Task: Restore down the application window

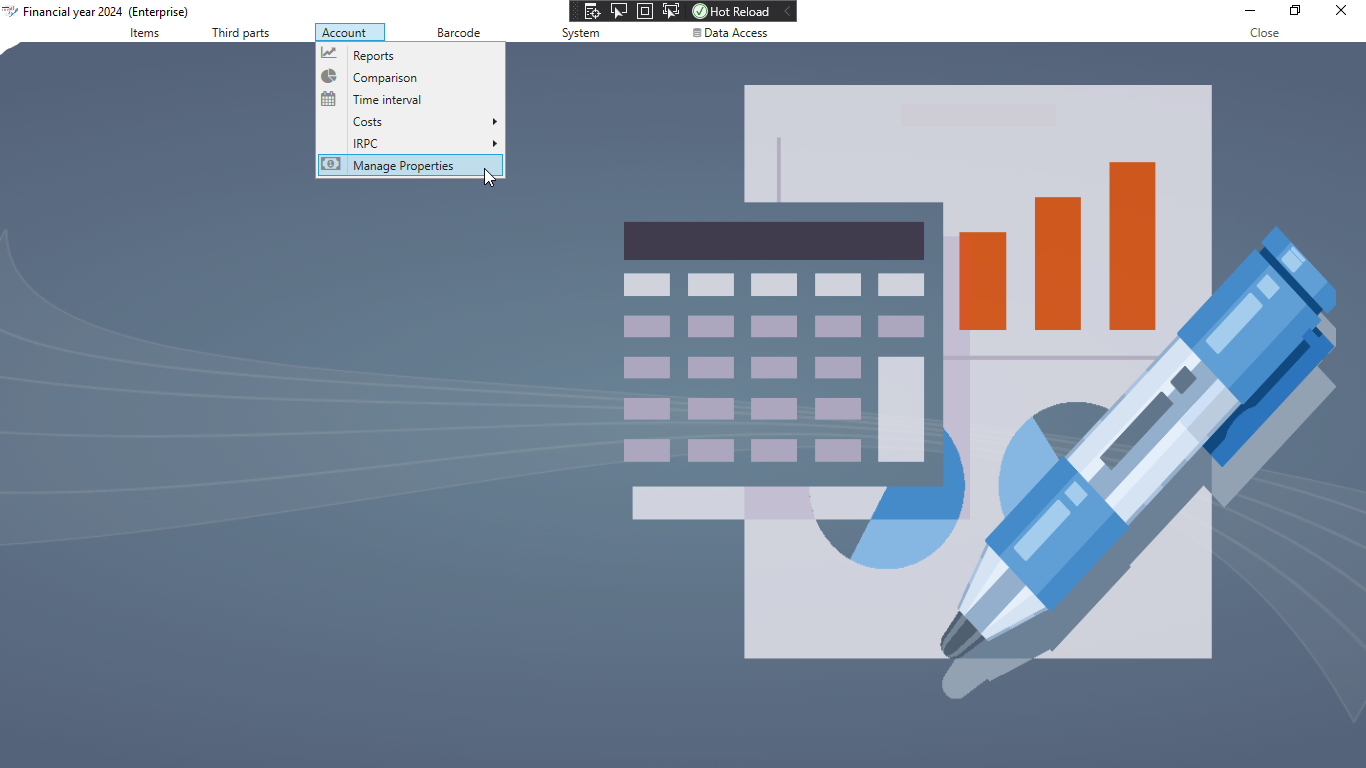Action: (1295, 11)
